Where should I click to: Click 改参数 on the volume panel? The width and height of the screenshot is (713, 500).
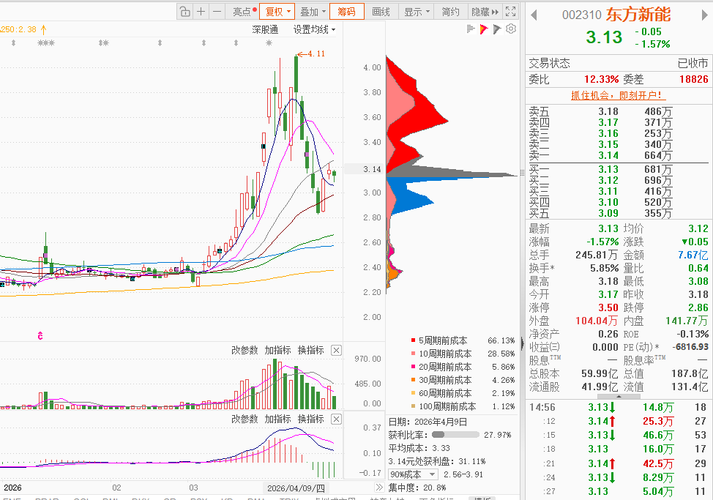(245, 350)
